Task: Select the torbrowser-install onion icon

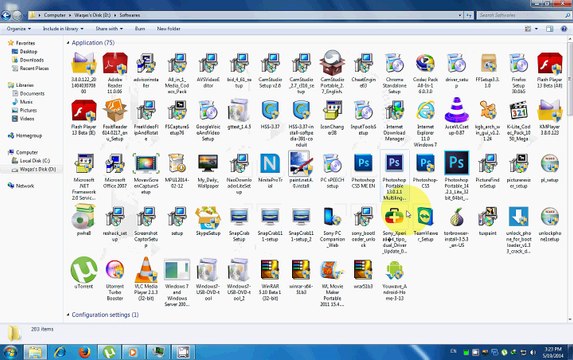Action: [x=456, y=217]
